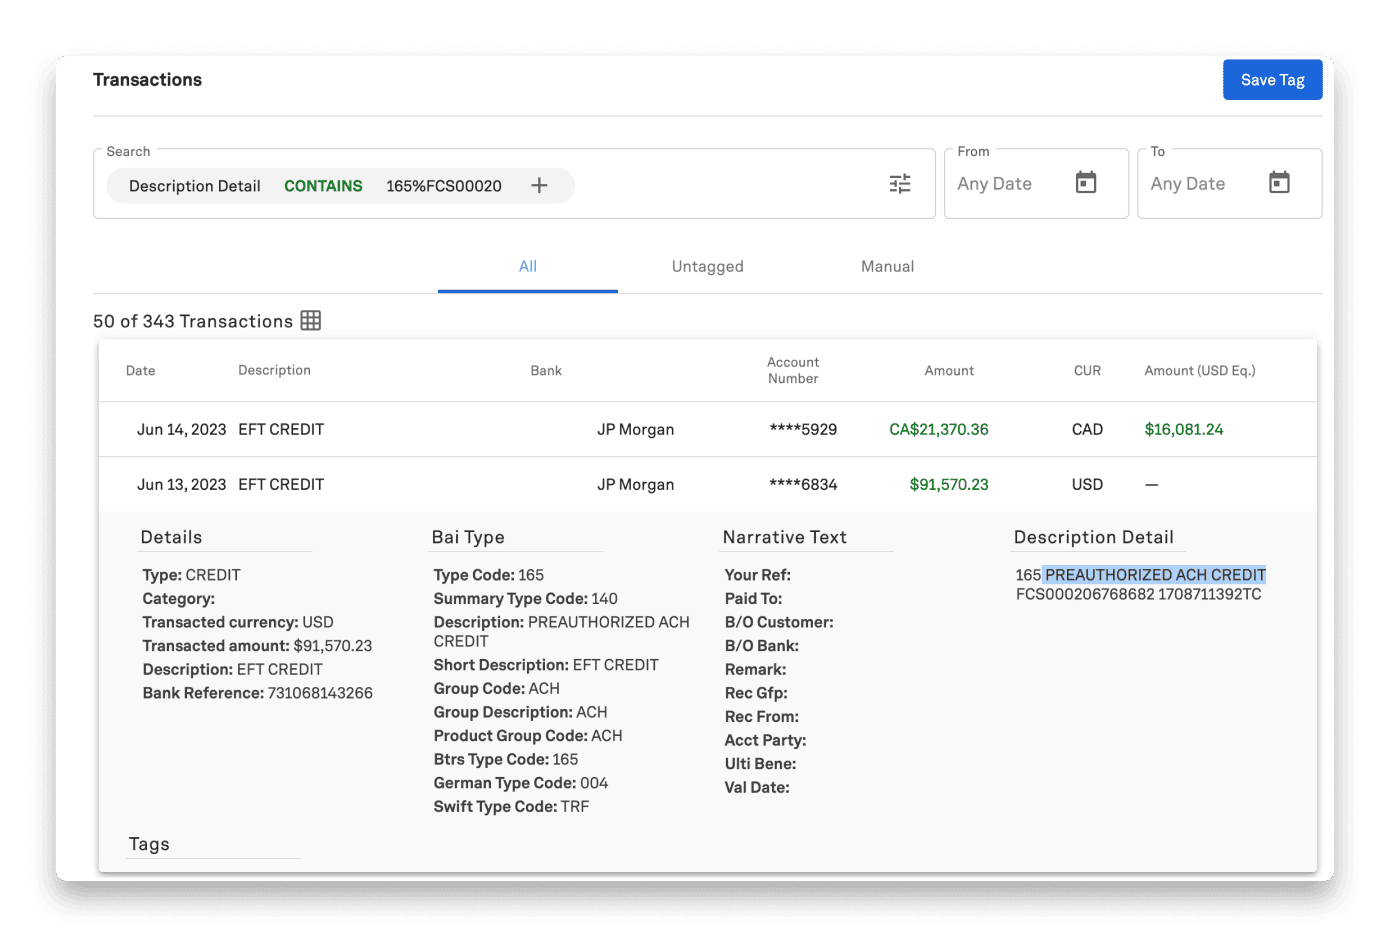Screen dimensions: 1390x937
Task: Open the From date calendar picker
Action: pos(1085,183)
